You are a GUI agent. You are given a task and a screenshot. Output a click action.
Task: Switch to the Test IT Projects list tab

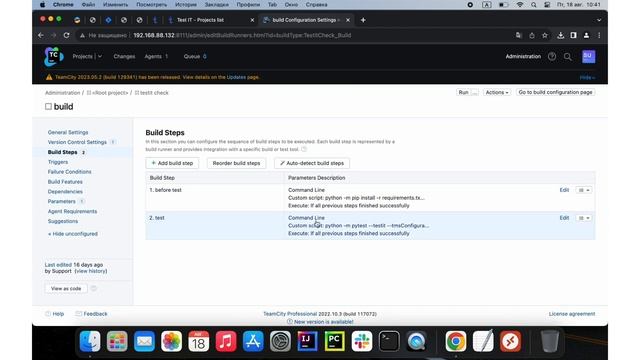(211, 20)
